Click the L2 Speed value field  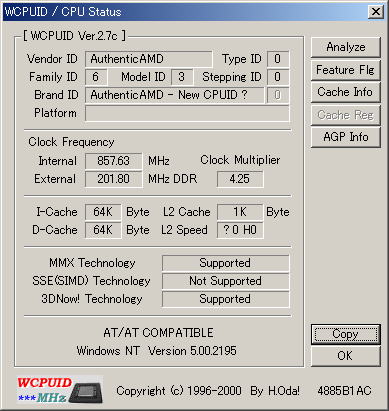coord(240,230)
